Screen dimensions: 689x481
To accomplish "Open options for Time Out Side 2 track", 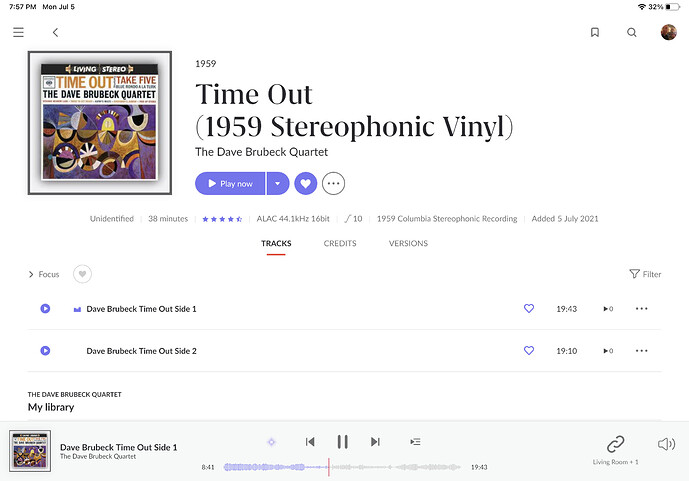I will point(642,351).
